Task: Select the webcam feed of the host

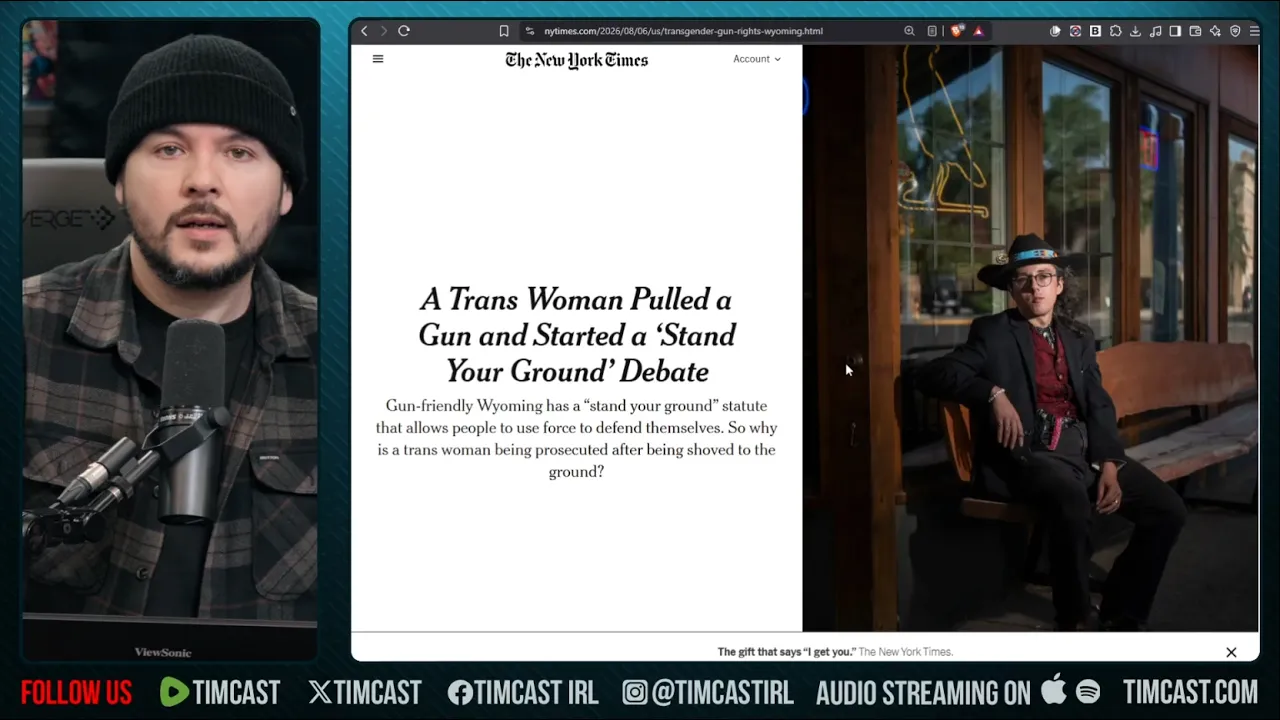Action: (170, 340)
